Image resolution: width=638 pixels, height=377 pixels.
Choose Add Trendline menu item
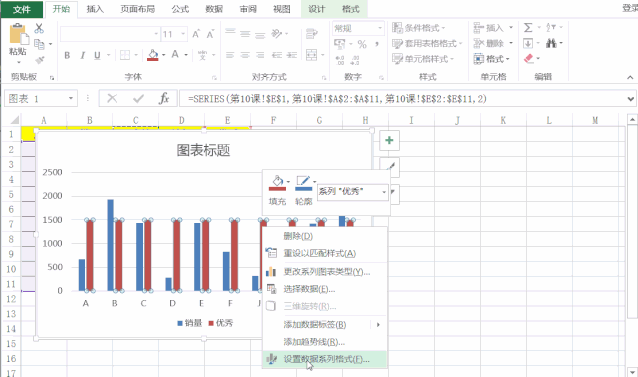[325, 342]
